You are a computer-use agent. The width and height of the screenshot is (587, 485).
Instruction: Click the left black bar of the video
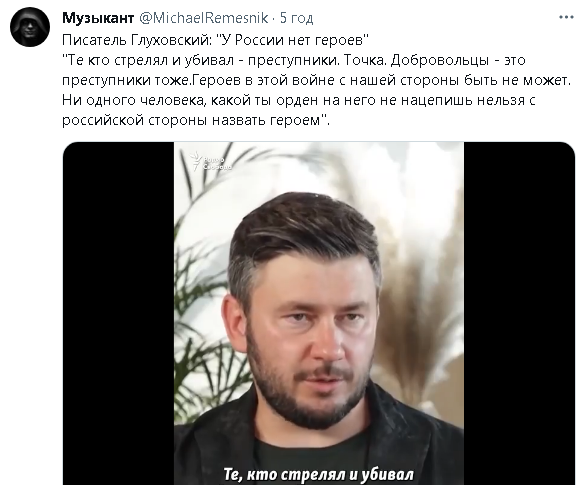(x=118, y=313)
